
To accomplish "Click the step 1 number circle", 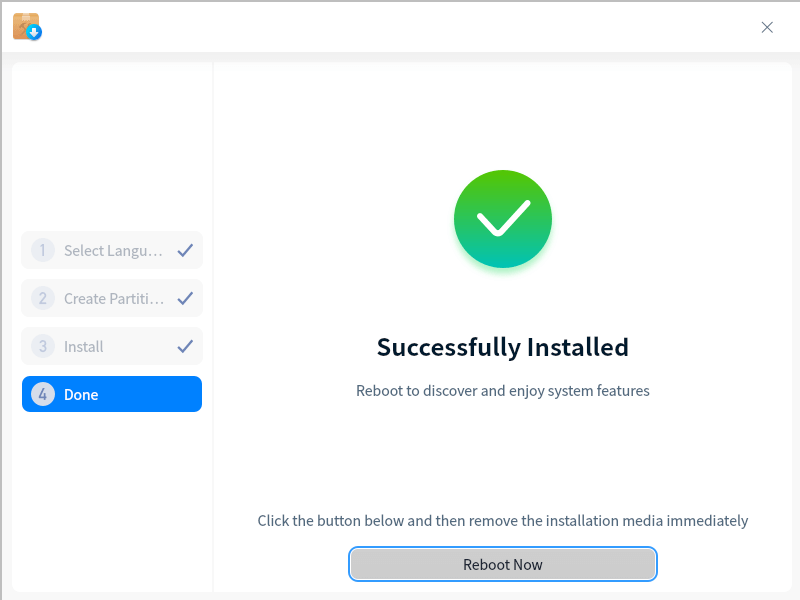I will [43, 250].
